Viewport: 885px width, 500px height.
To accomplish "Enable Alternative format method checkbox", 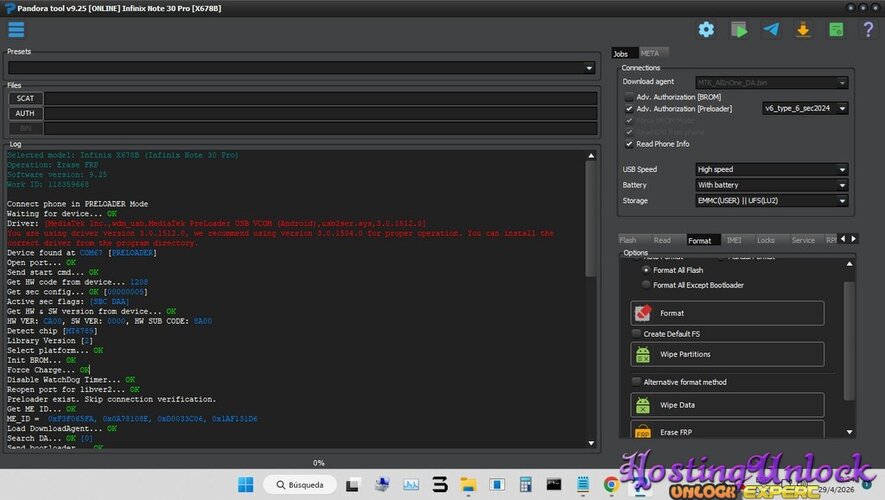I will [637, 382].
